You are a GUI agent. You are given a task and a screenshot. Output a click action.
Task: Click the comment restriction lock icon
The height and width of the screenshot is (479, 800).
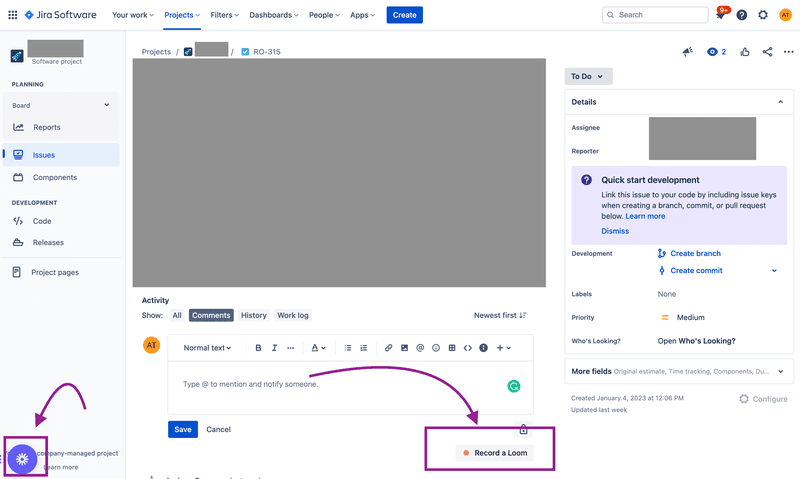point(523,429)
